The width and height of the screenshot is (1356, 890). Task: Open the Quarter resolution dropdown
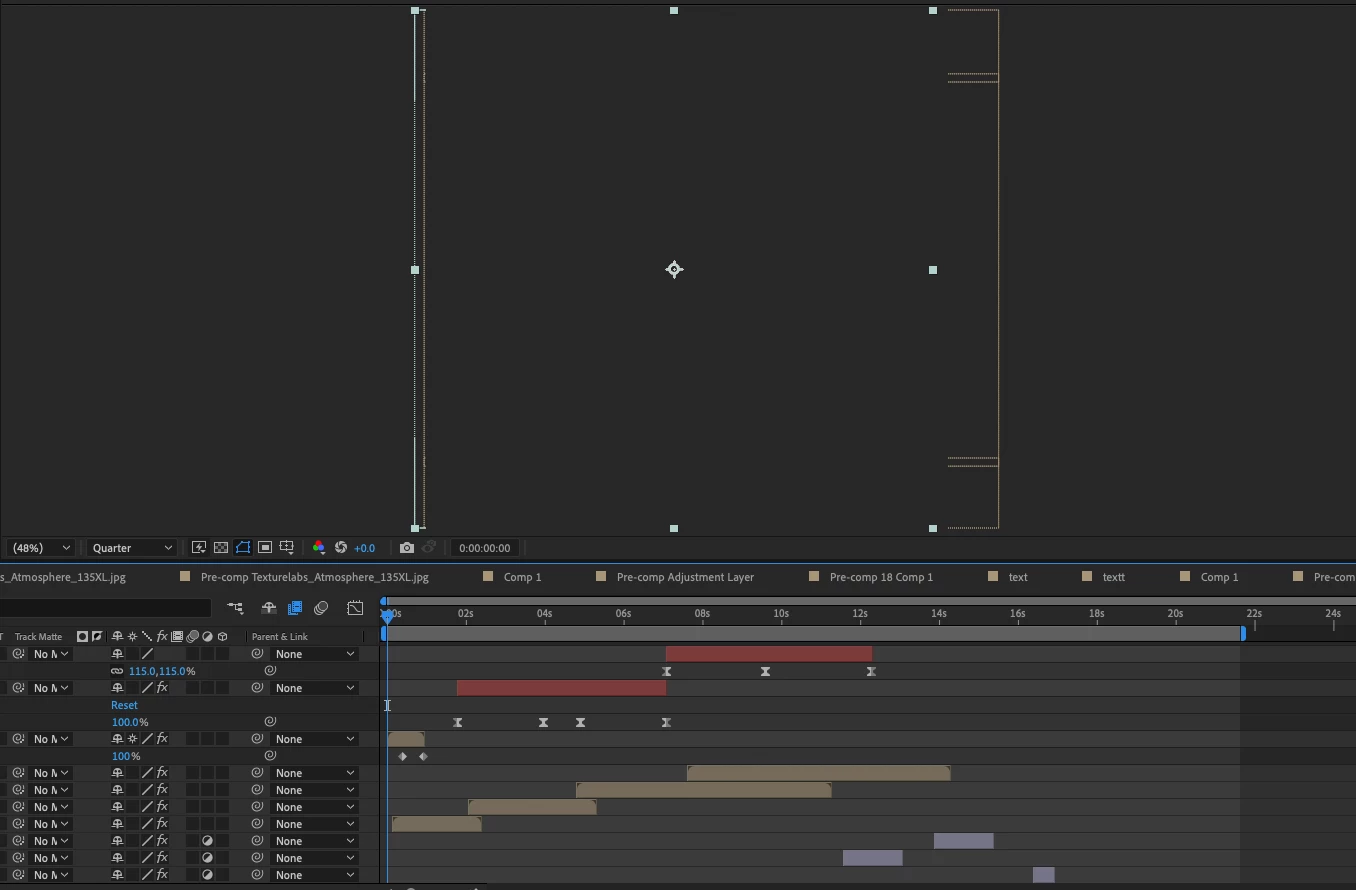click(x=132, y=548)
